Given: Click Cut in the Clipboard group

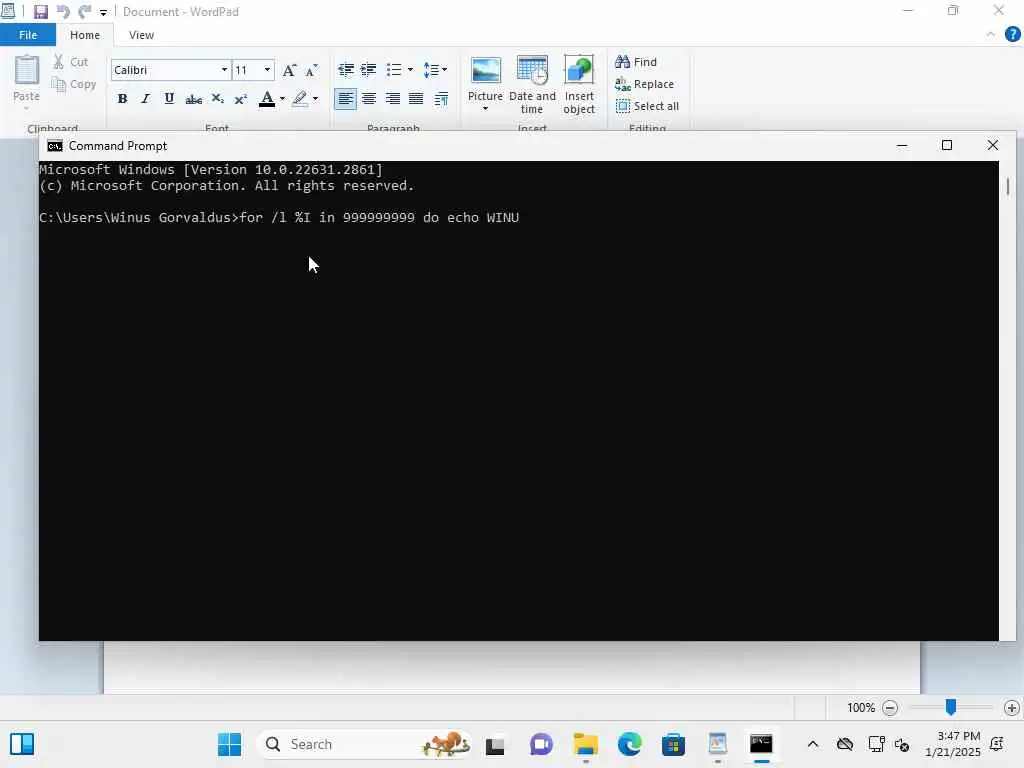Looking at the screenshot, I should click(71, 62).
